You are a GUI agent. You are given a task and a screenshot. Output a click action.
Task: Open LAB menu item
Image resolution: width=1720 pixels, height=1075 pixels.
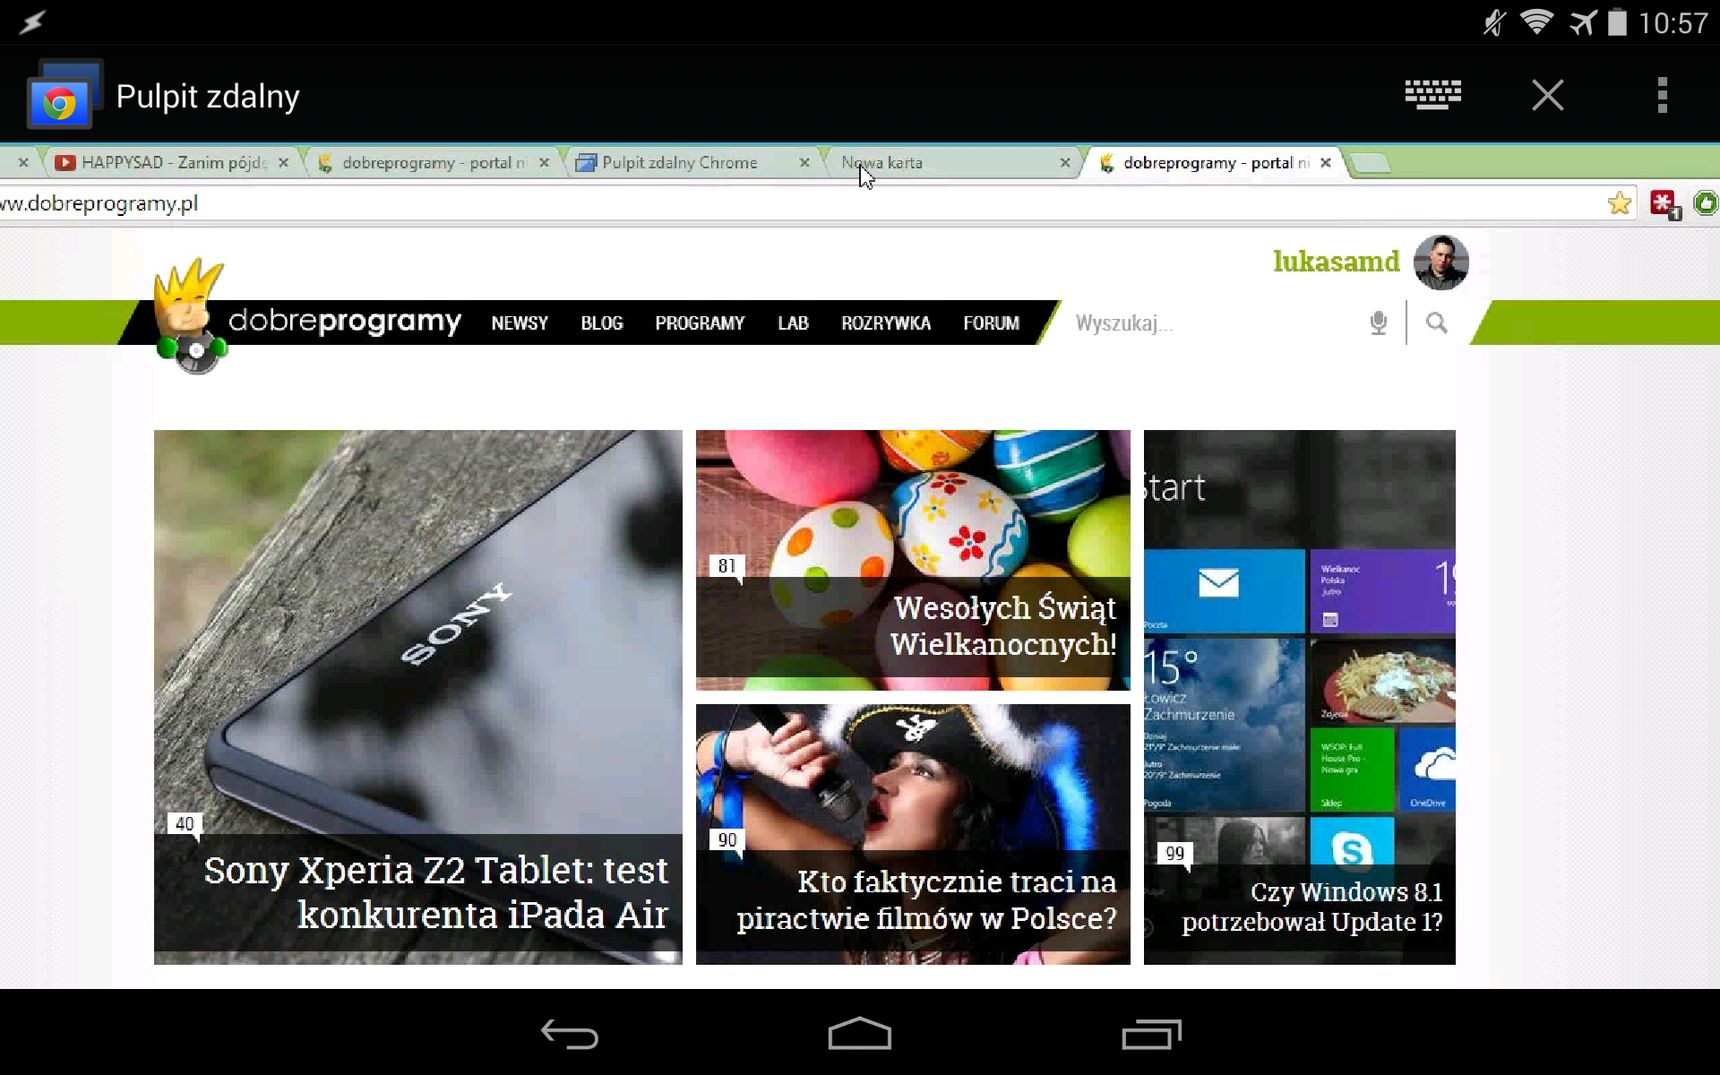tap(793, 323)
